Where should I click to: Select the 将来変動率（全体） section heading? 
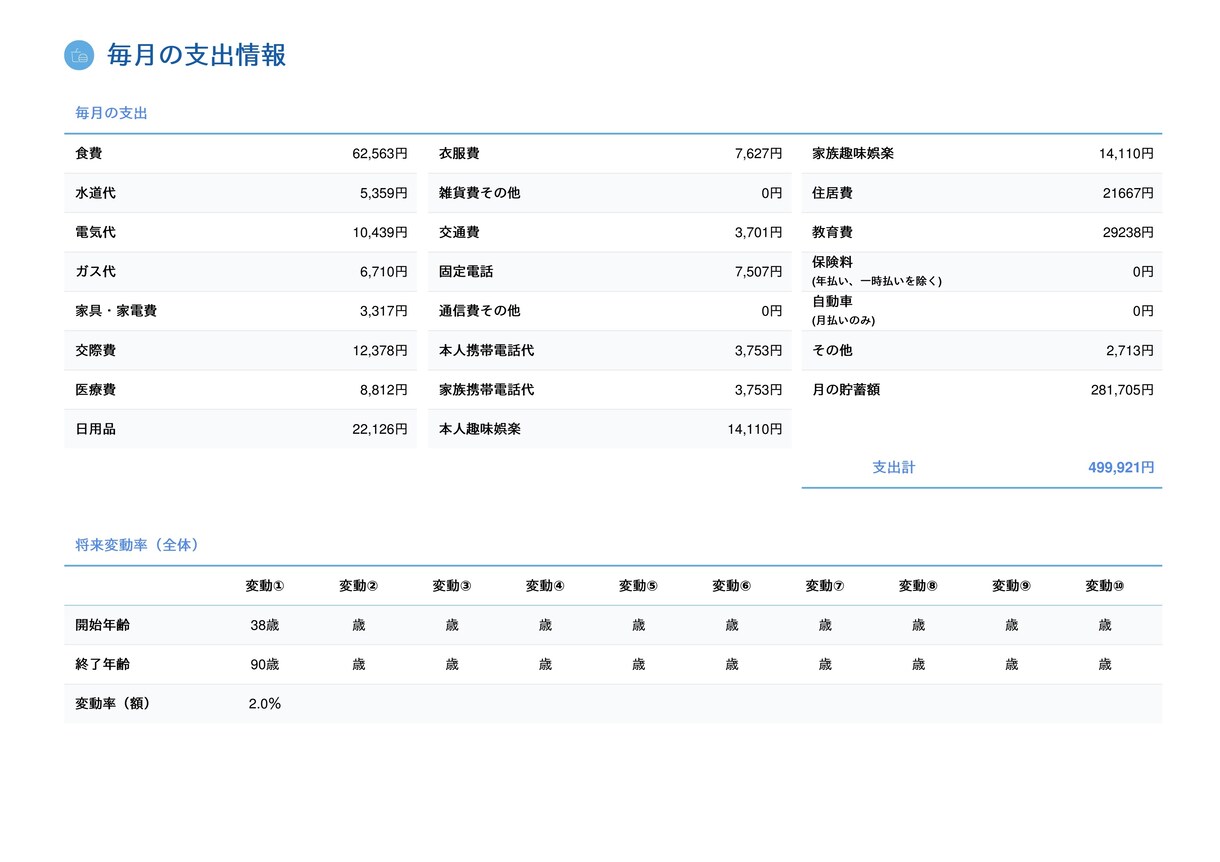click(x=138, y=545)
